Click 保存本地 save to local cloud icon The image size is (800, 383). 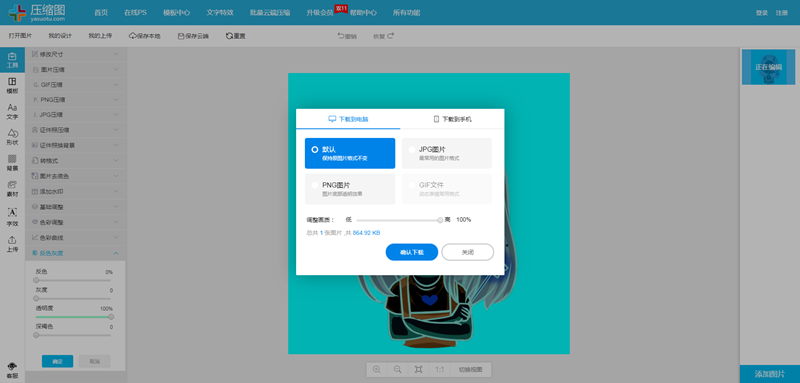click(133, 36)
